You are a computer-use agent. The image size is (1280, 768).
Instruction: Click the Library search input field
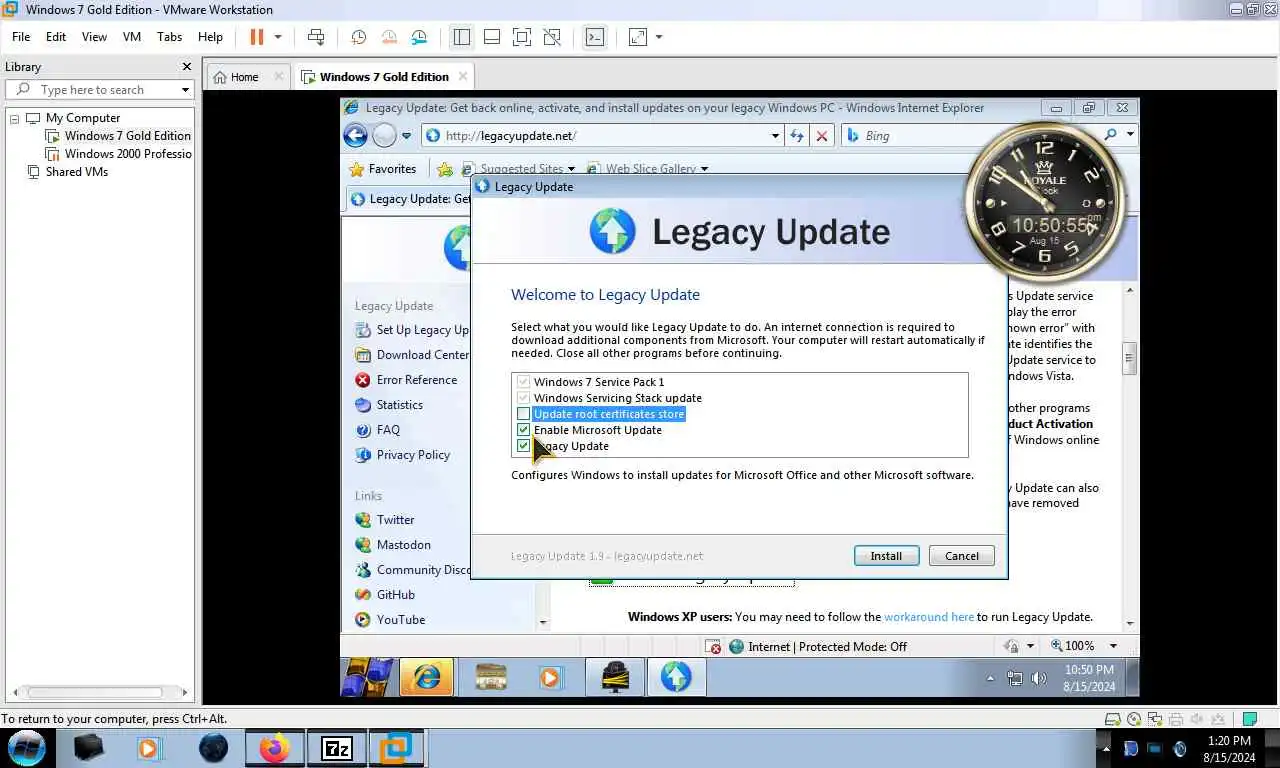tap(100, 90)
